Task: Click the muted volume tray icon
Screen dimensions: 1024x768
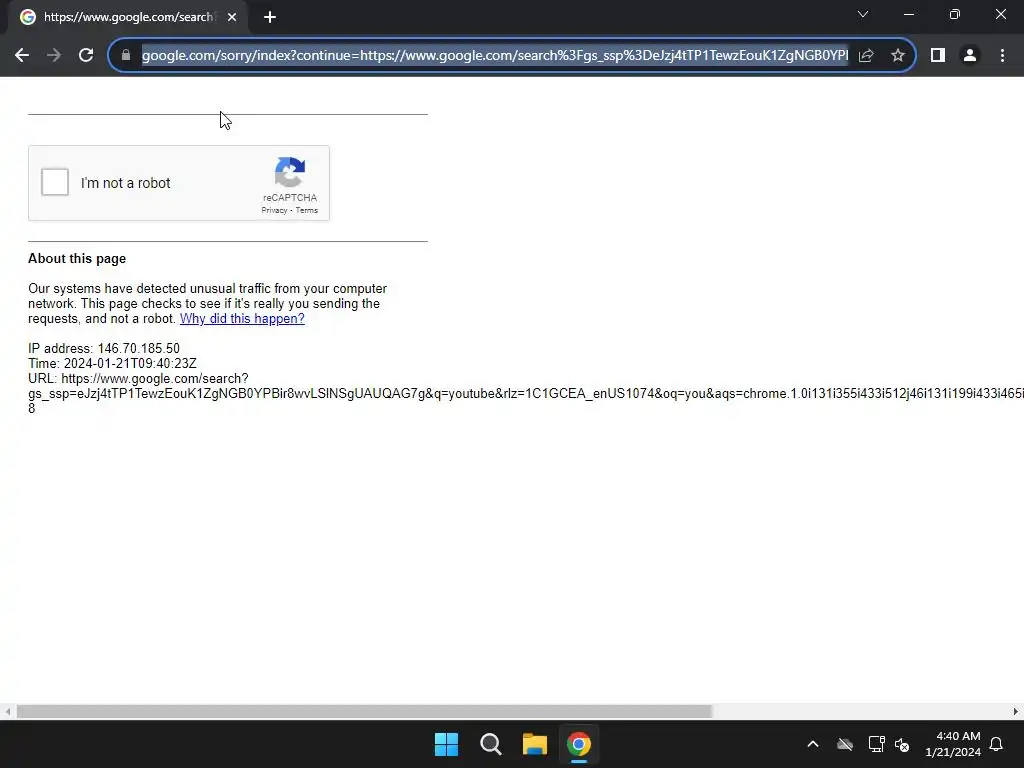Action: pos(902,744)
